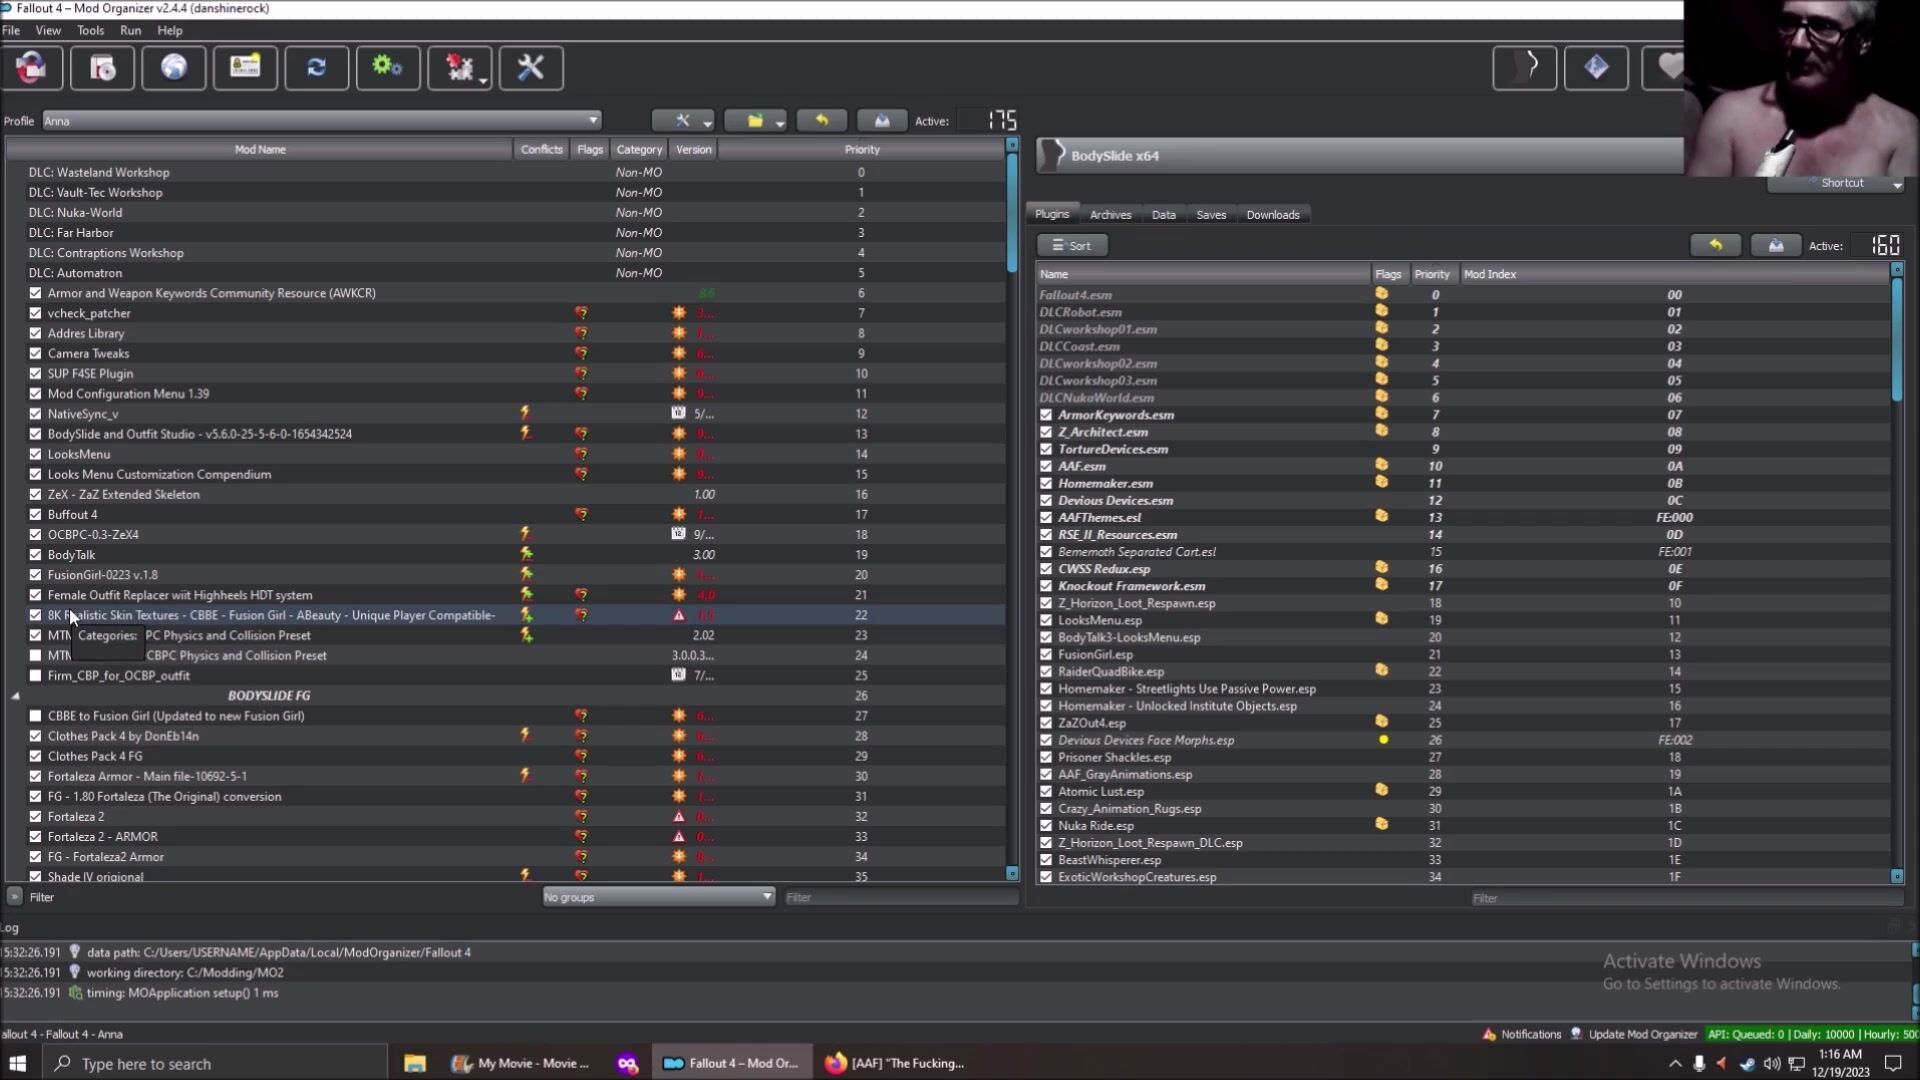Open executables gear configuration icon

[388, 68]
